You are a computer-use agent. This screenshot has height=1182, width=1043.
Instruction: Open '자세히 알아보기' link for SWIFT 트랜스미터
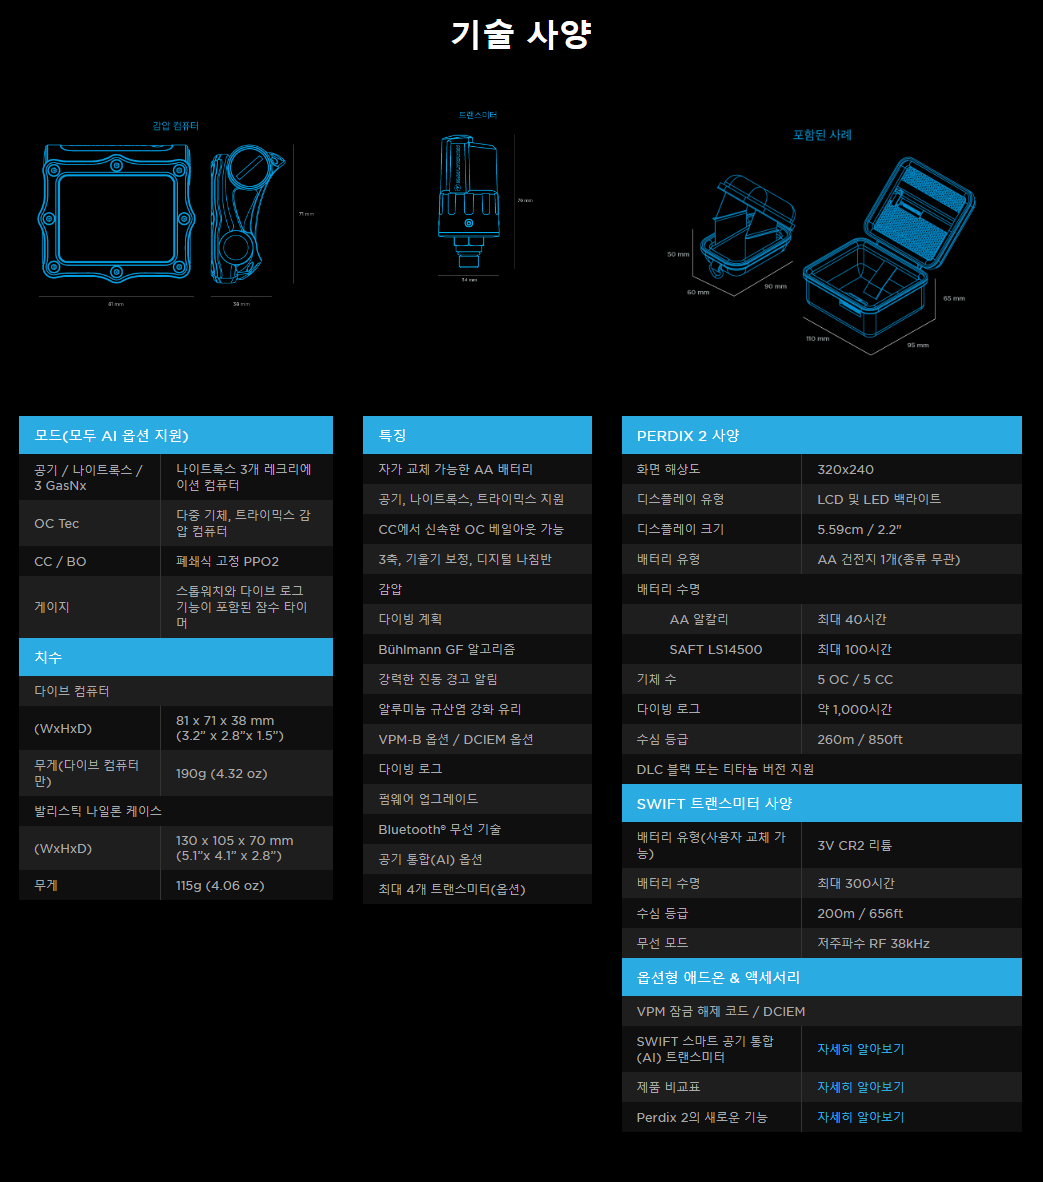point(860,1049)
